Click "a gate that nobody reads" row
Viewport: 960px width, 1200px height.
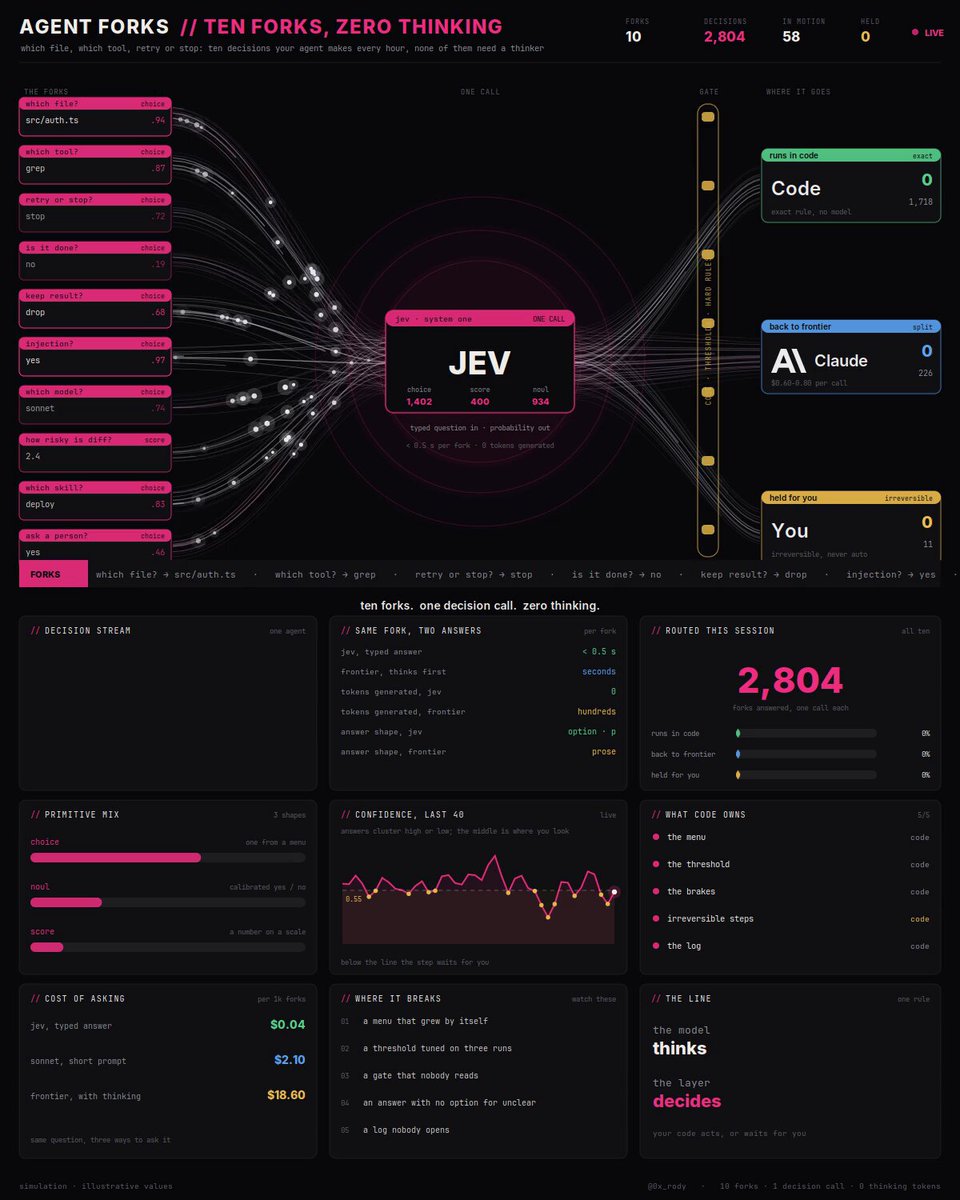coord(478,1075)
